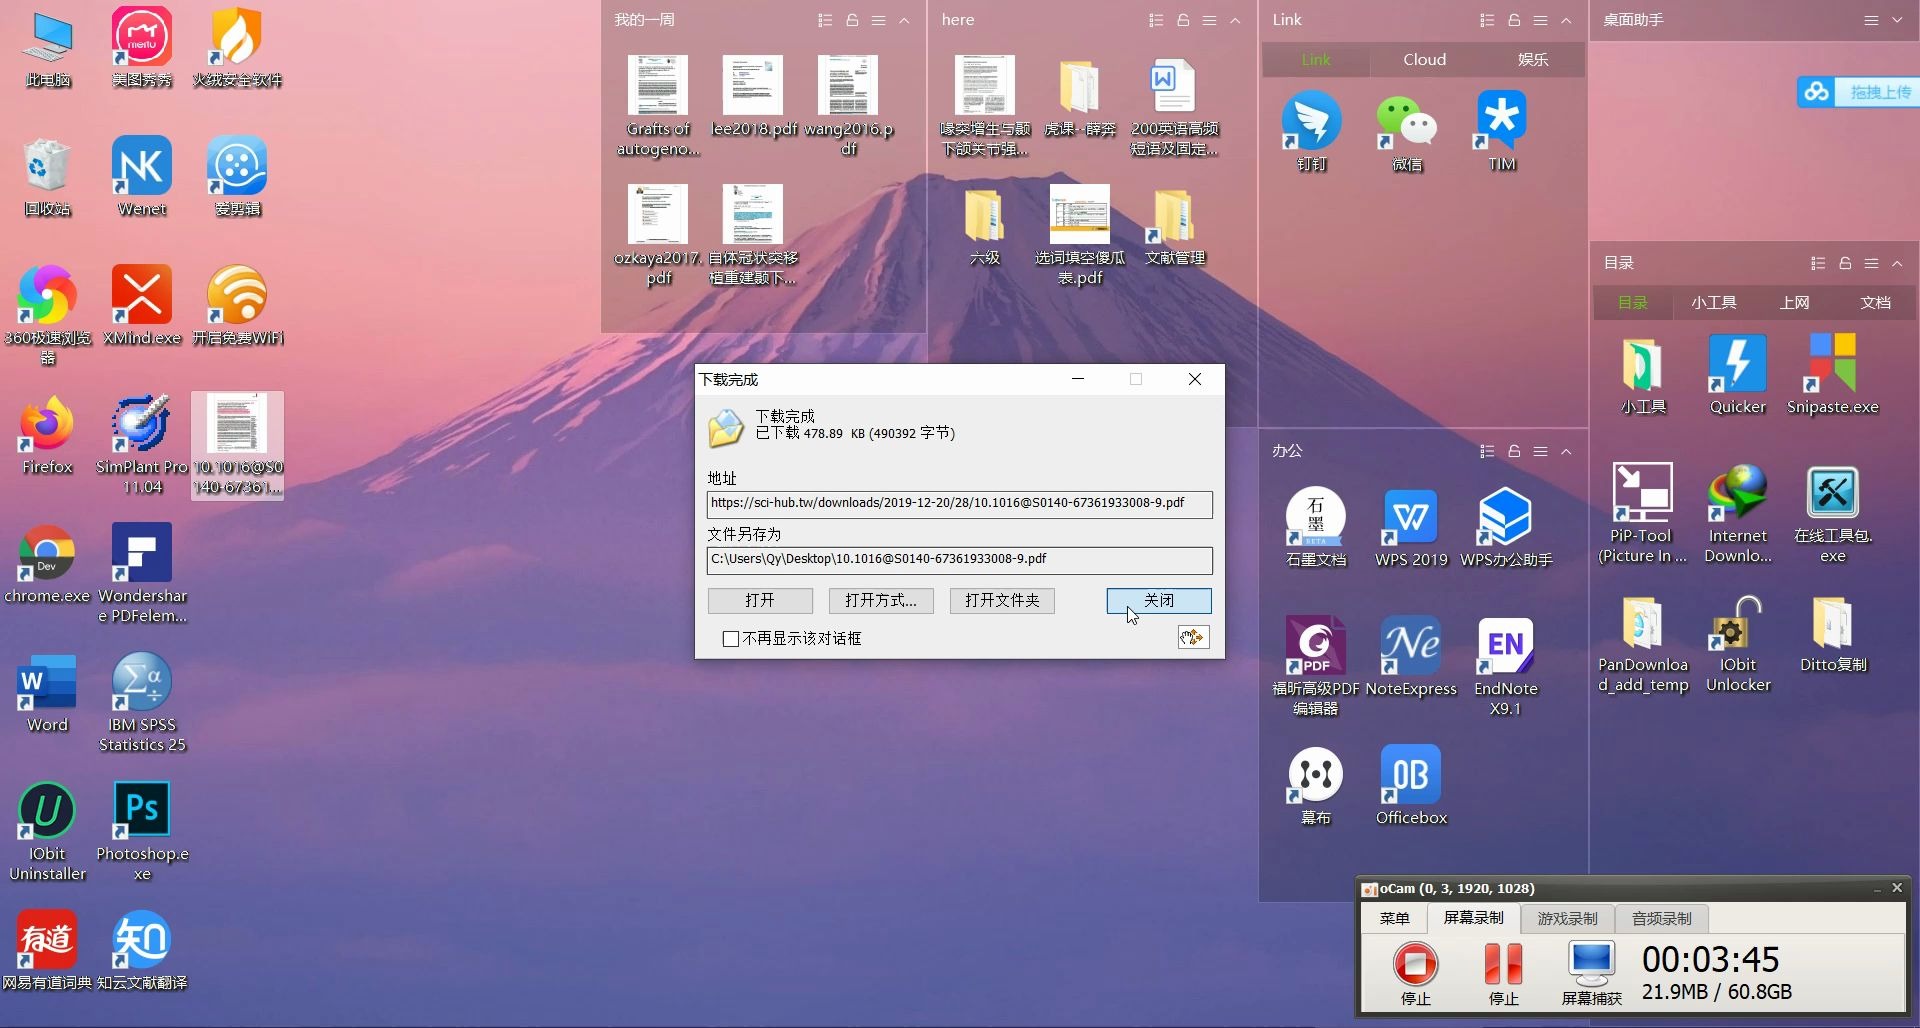1920x1028 pixels.
Task: Launch XMind.exe from the desktop
Action: (x=142, y=305)
